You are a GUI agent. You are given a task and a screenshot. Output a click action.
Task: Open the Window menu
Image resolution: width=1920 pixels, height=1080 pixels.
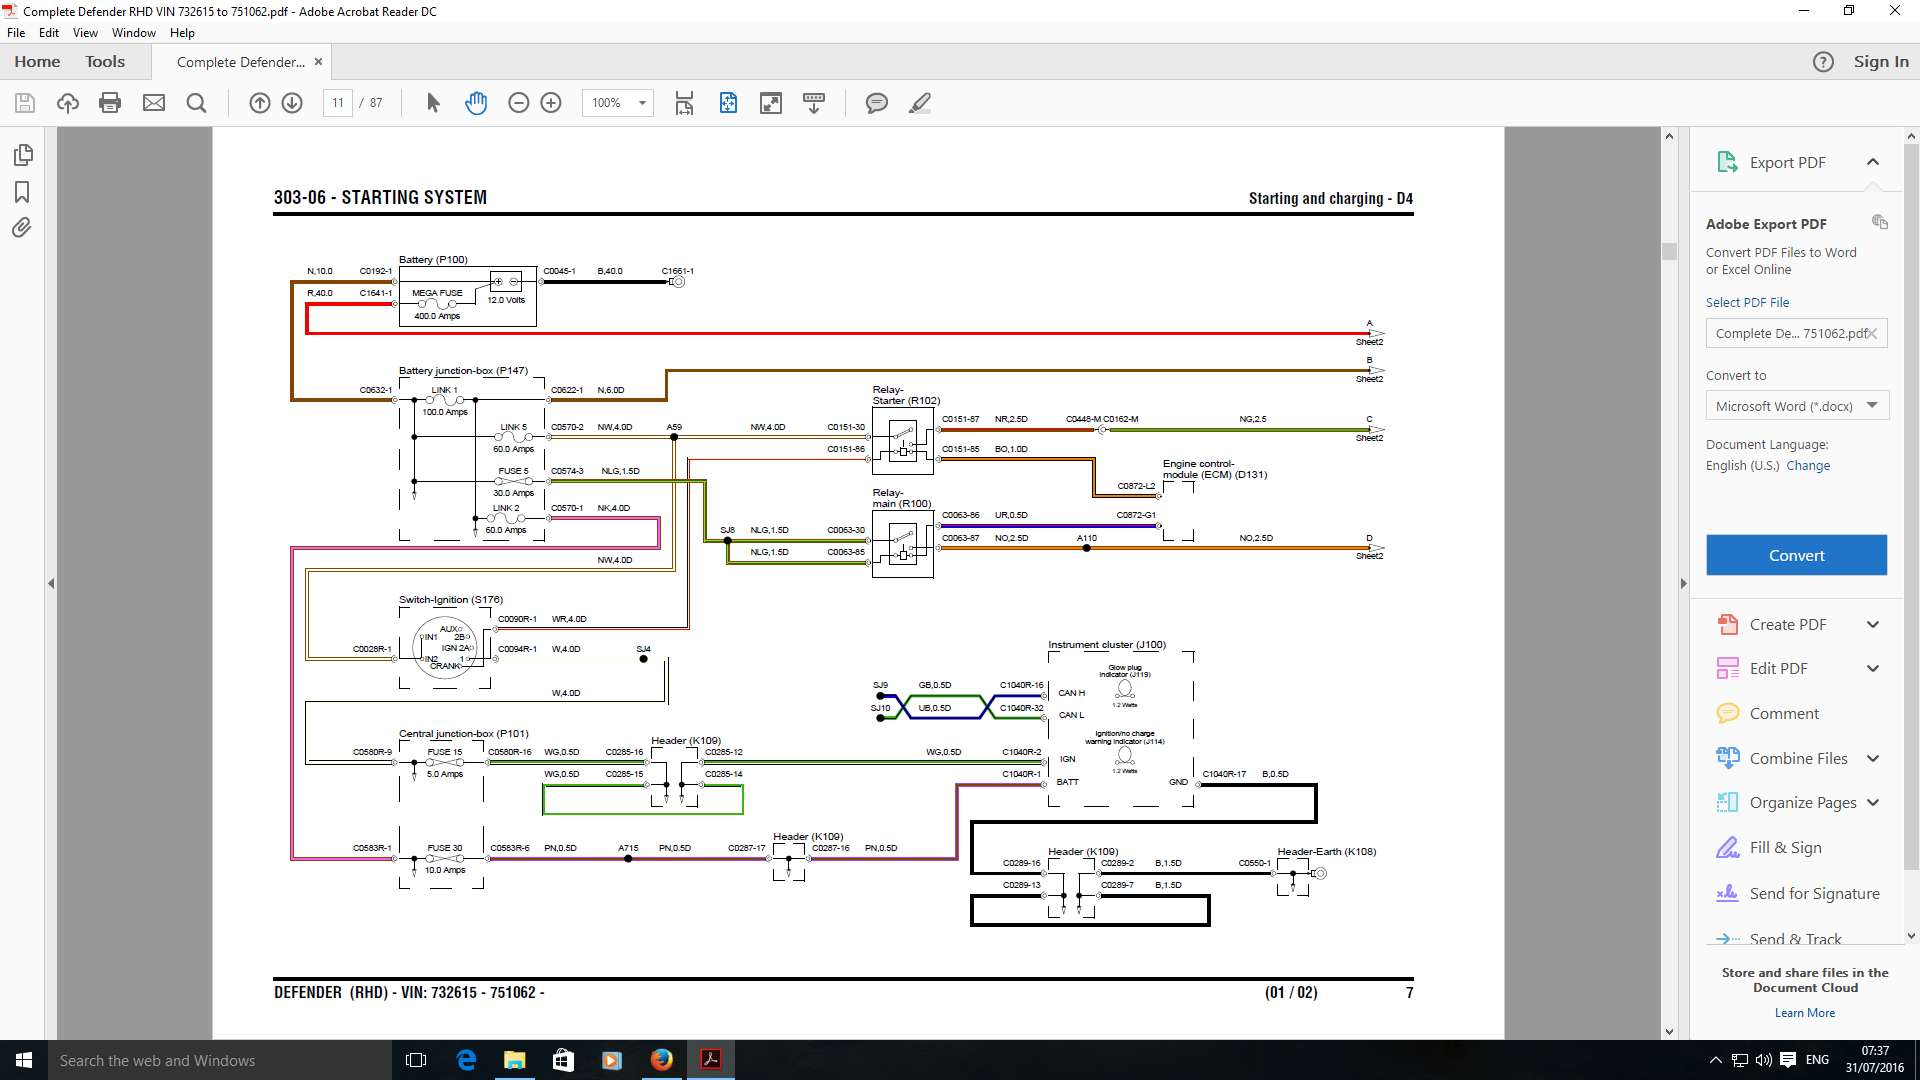click(134, 33)
